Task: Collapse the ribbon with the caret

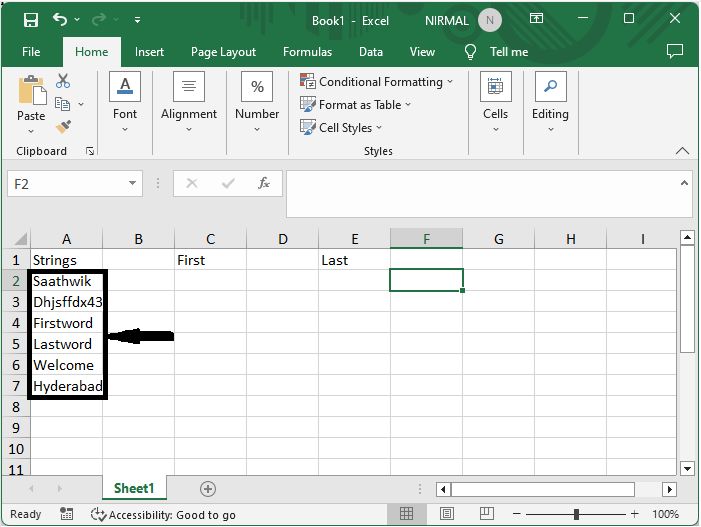Action: [682, 151]
